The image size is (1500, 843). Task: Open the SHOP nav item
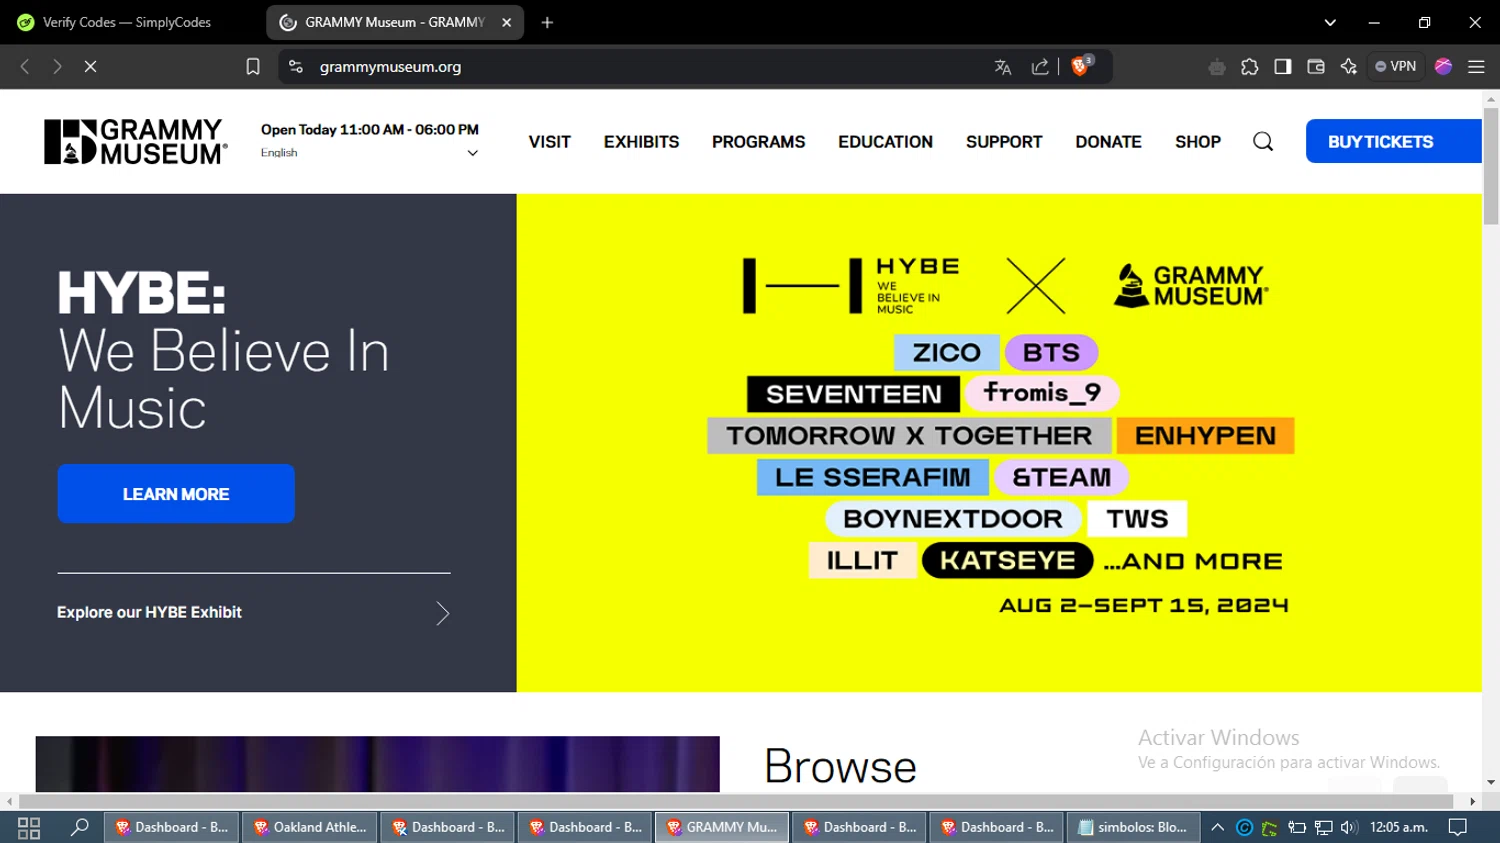point(1198,142)
